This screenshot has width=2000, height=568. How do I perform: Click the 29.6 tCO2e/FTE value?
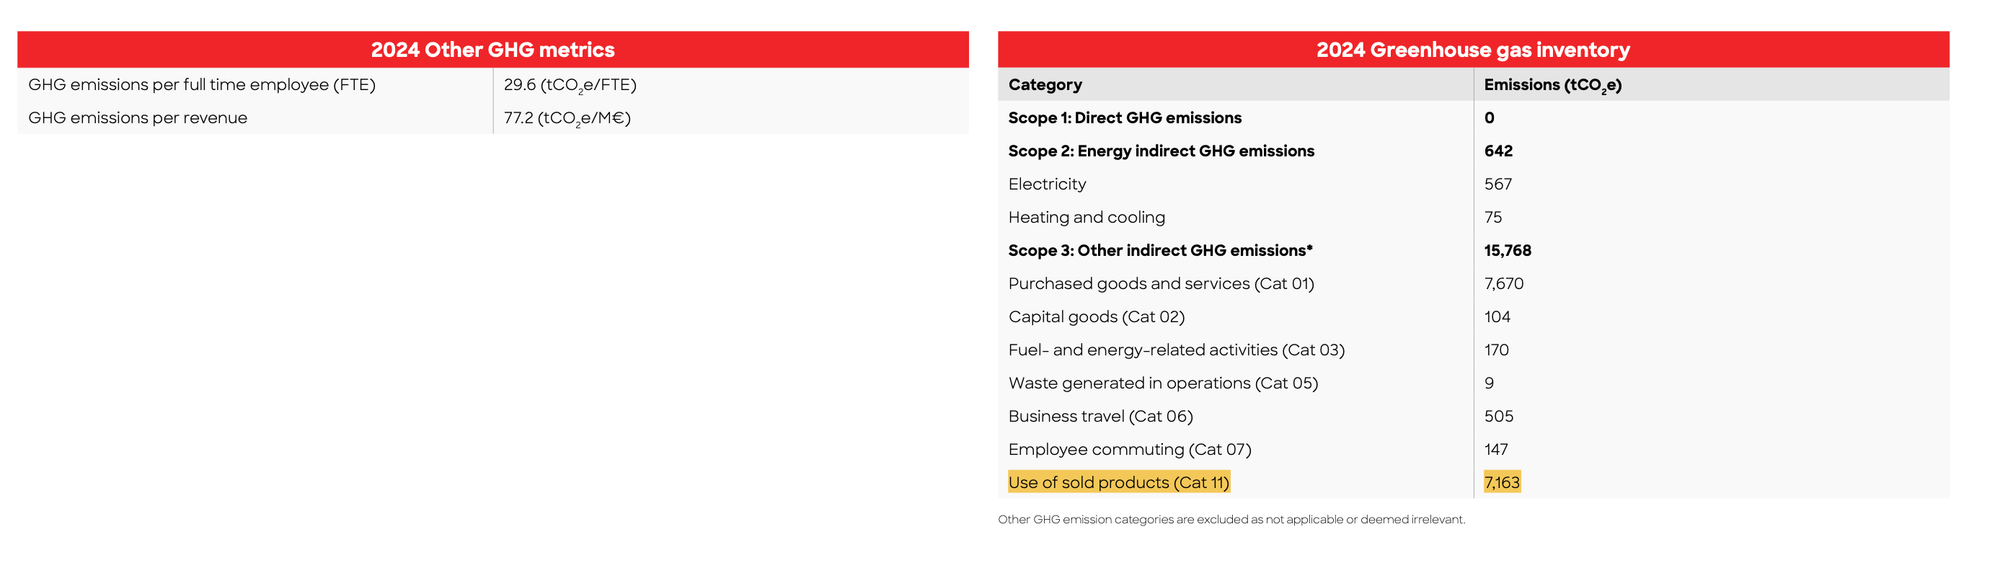[570, 85]
